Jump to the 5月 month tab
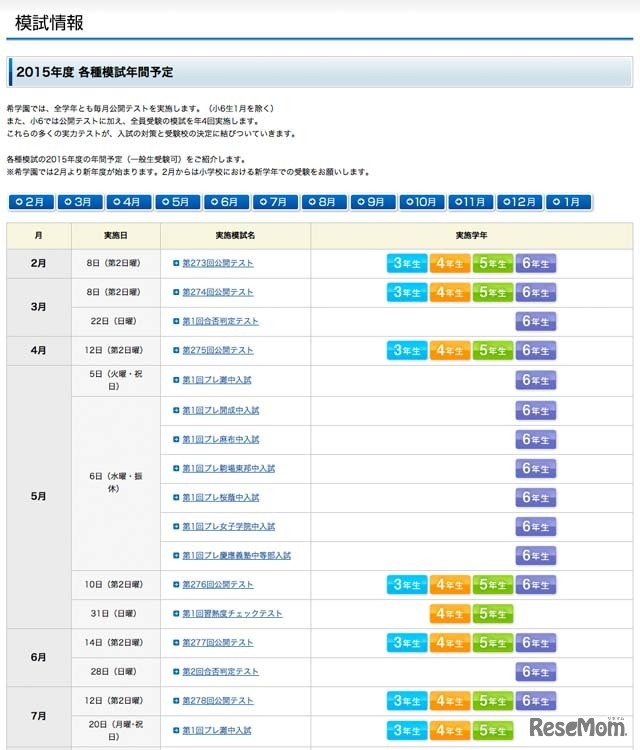 [x=177, y=202]
